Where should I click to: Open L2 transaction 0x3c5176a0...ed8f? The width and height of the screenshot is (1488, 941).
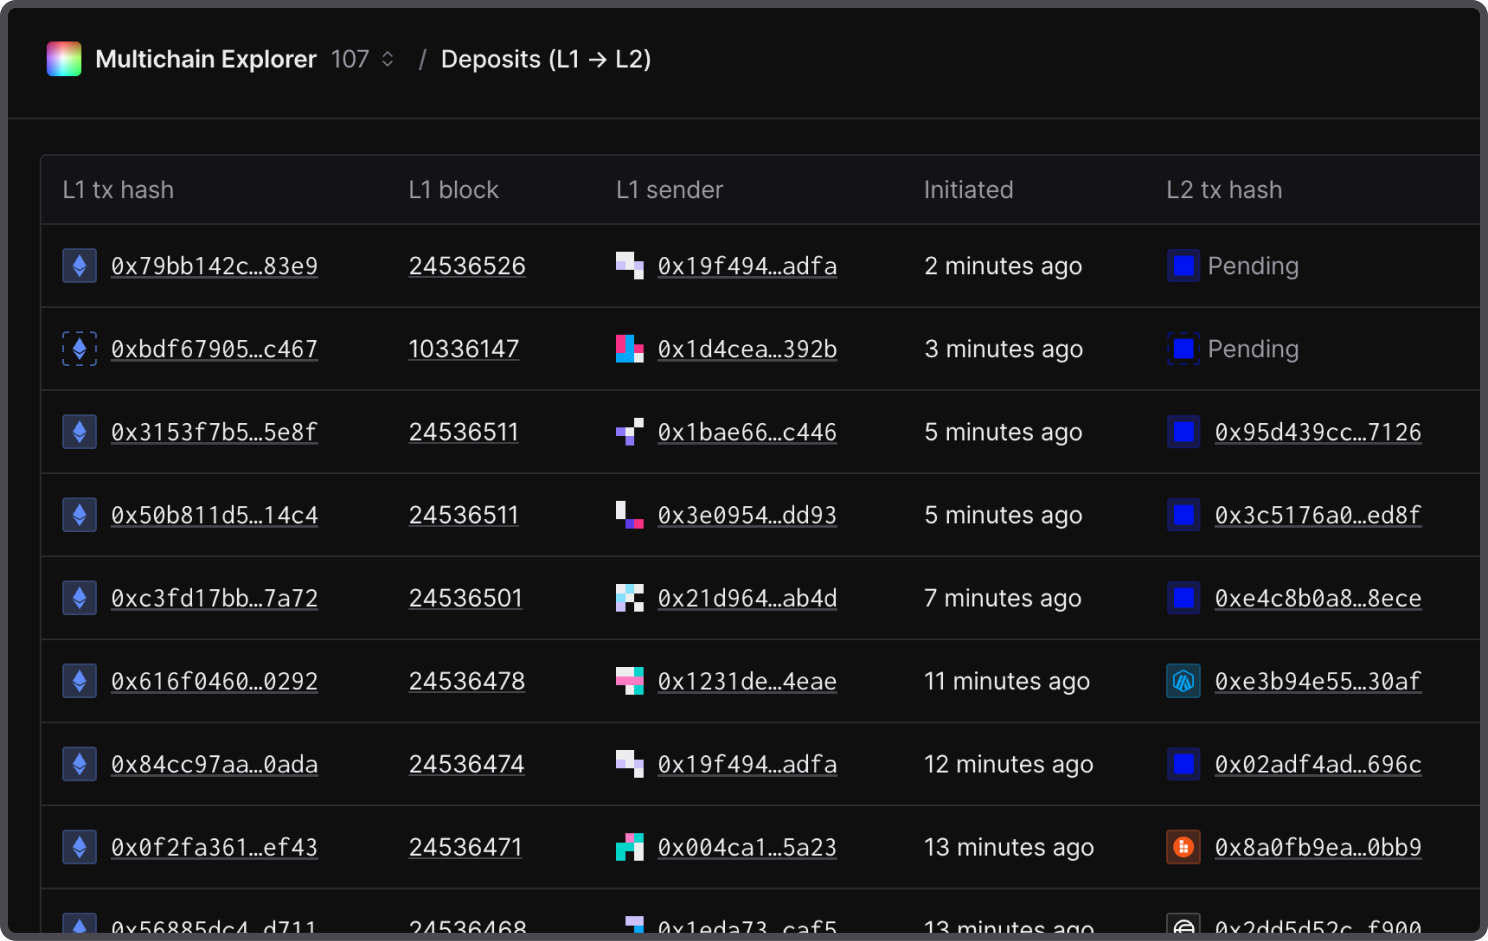pos(1317,515)
